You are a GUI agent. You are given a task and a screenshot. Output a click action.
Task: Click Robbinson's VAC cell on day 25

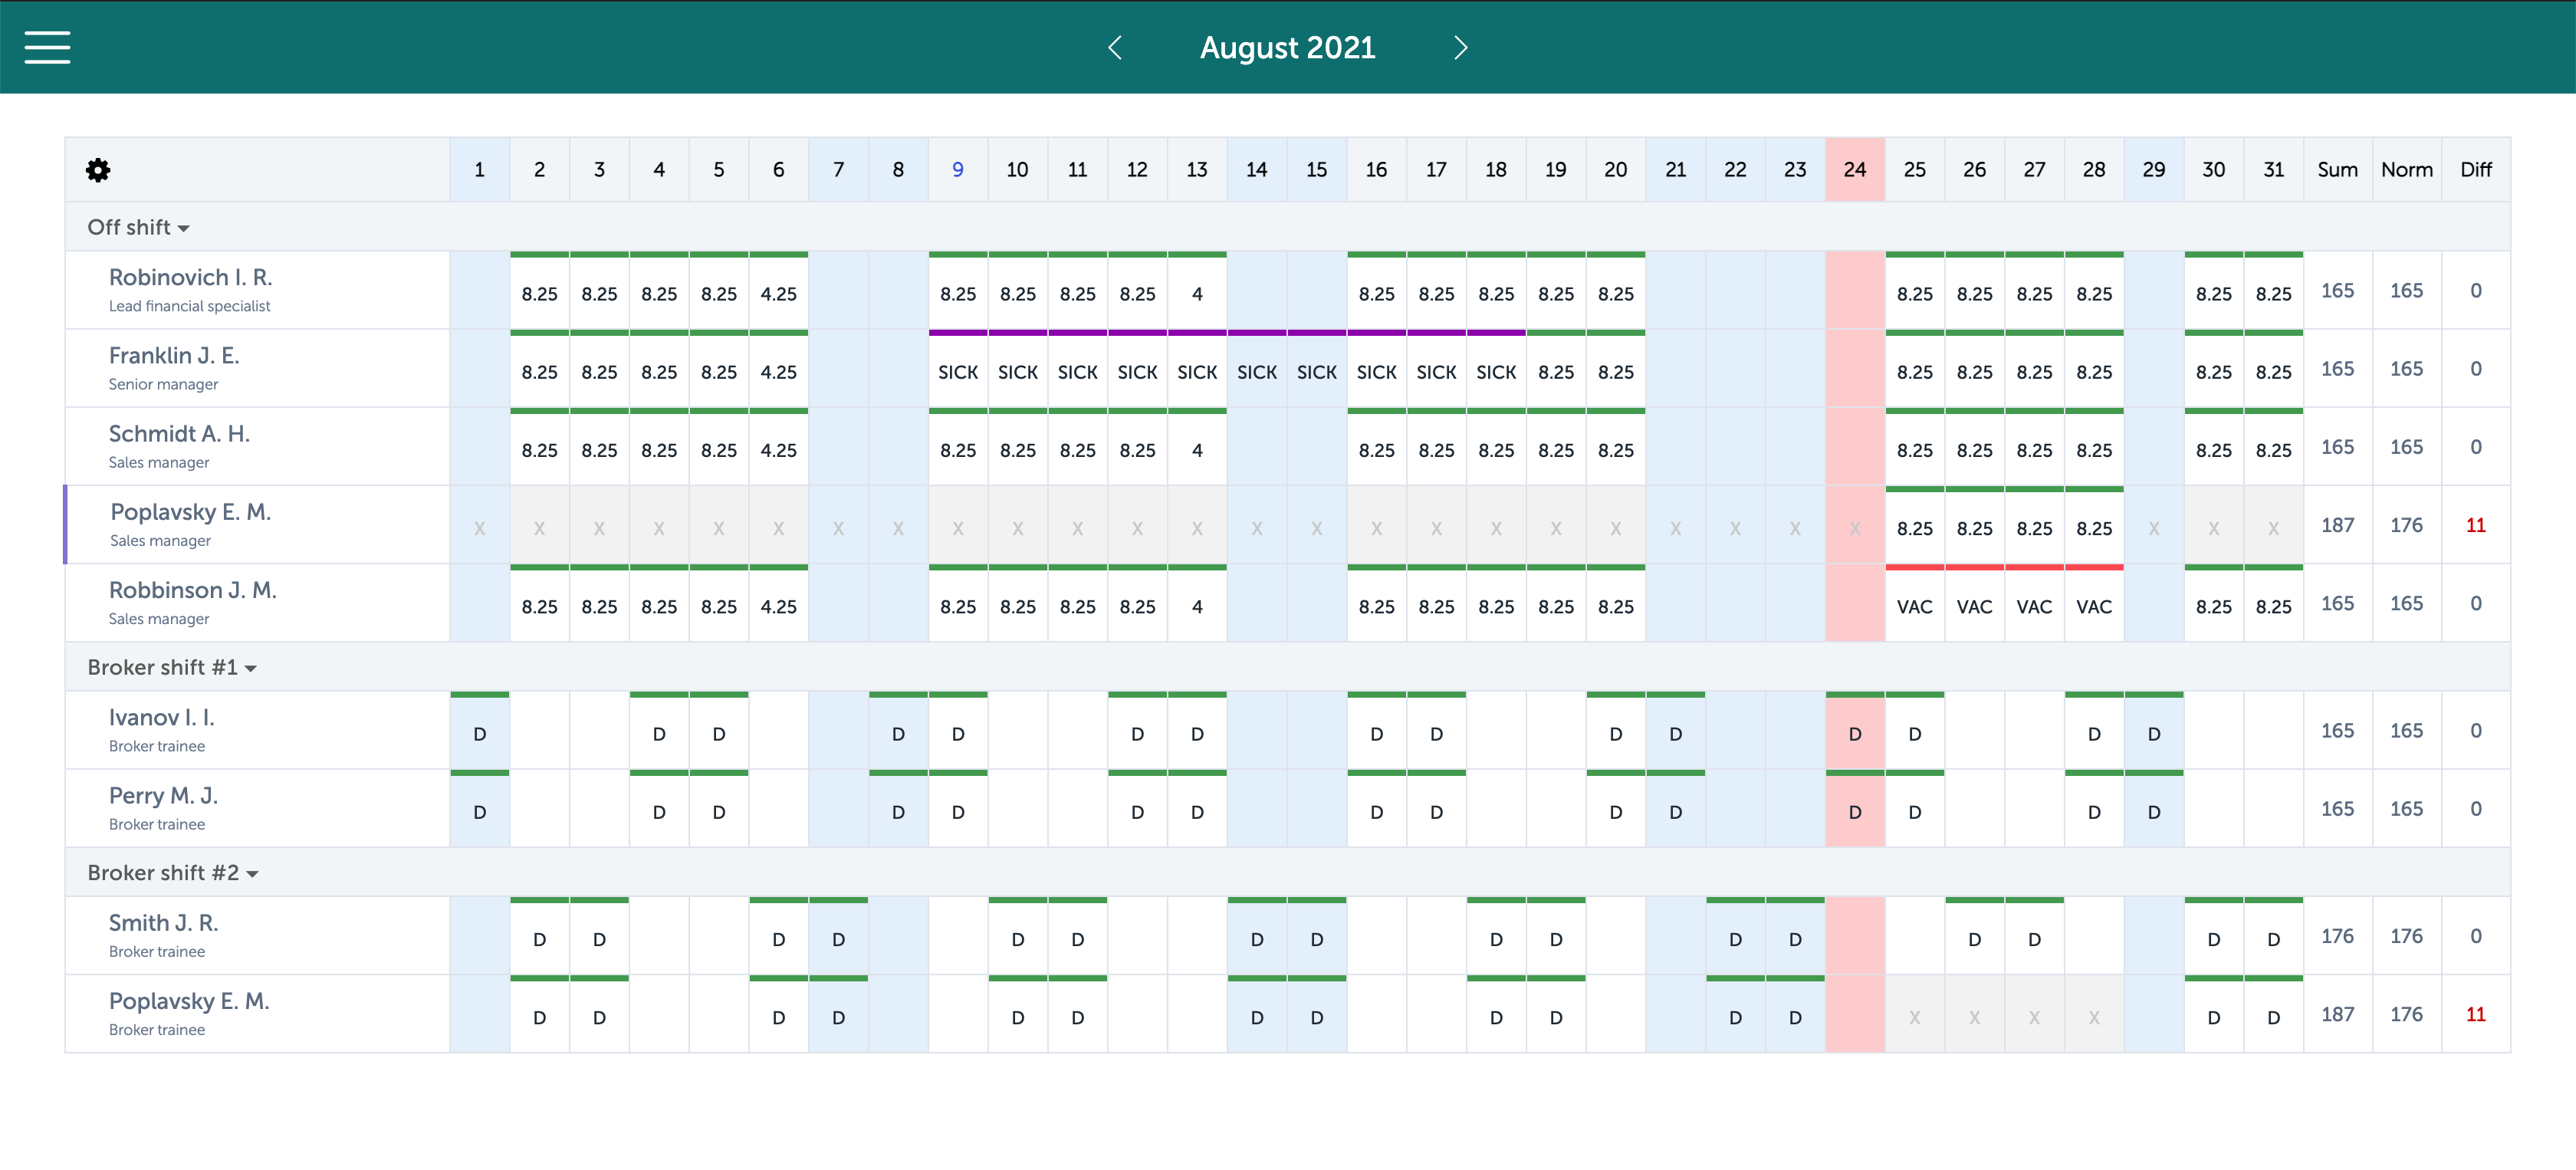(1914, 607)
